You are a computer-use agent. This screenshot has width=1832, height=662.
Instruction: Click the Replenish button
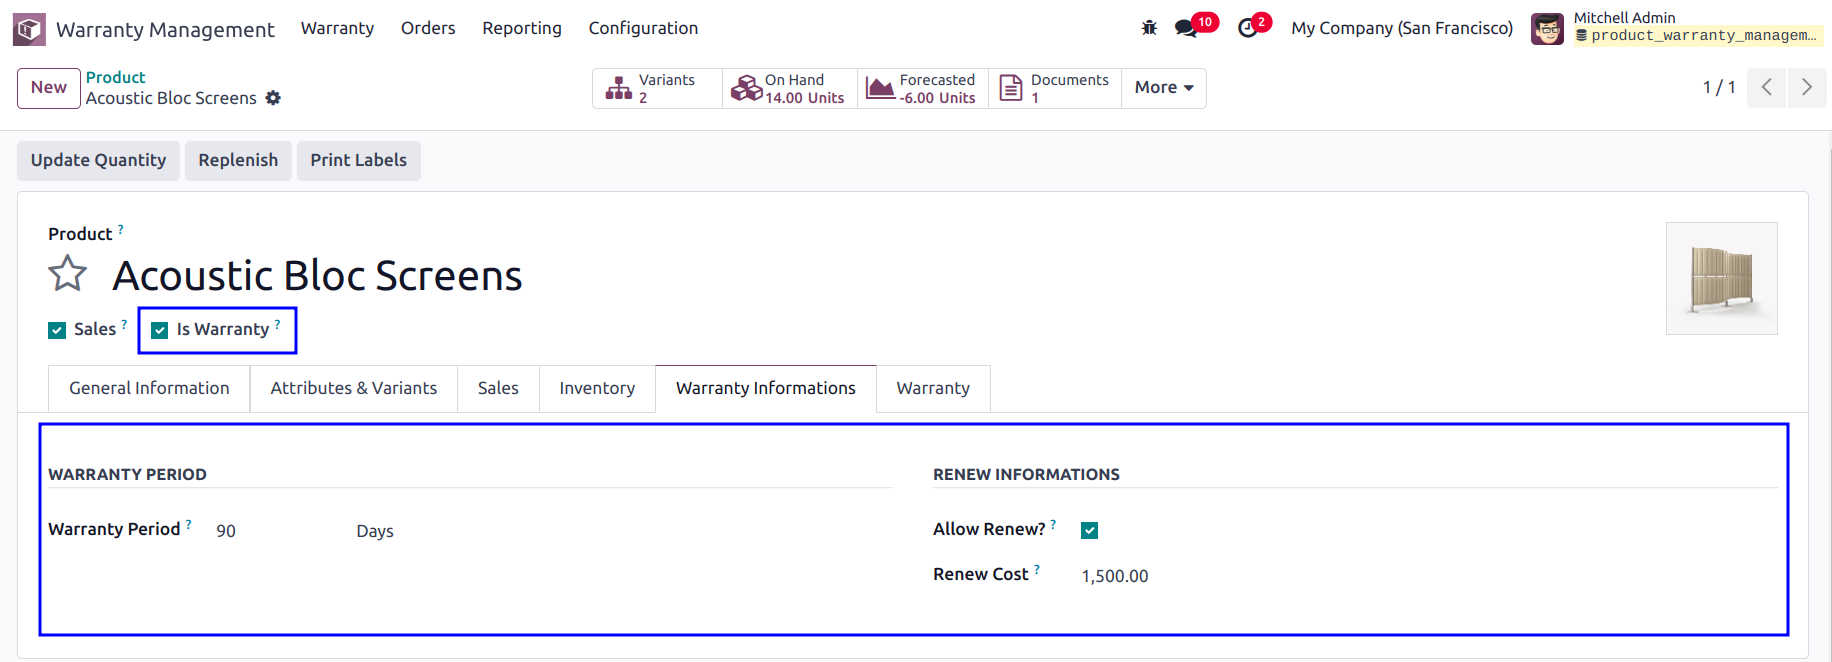[238, 160]
